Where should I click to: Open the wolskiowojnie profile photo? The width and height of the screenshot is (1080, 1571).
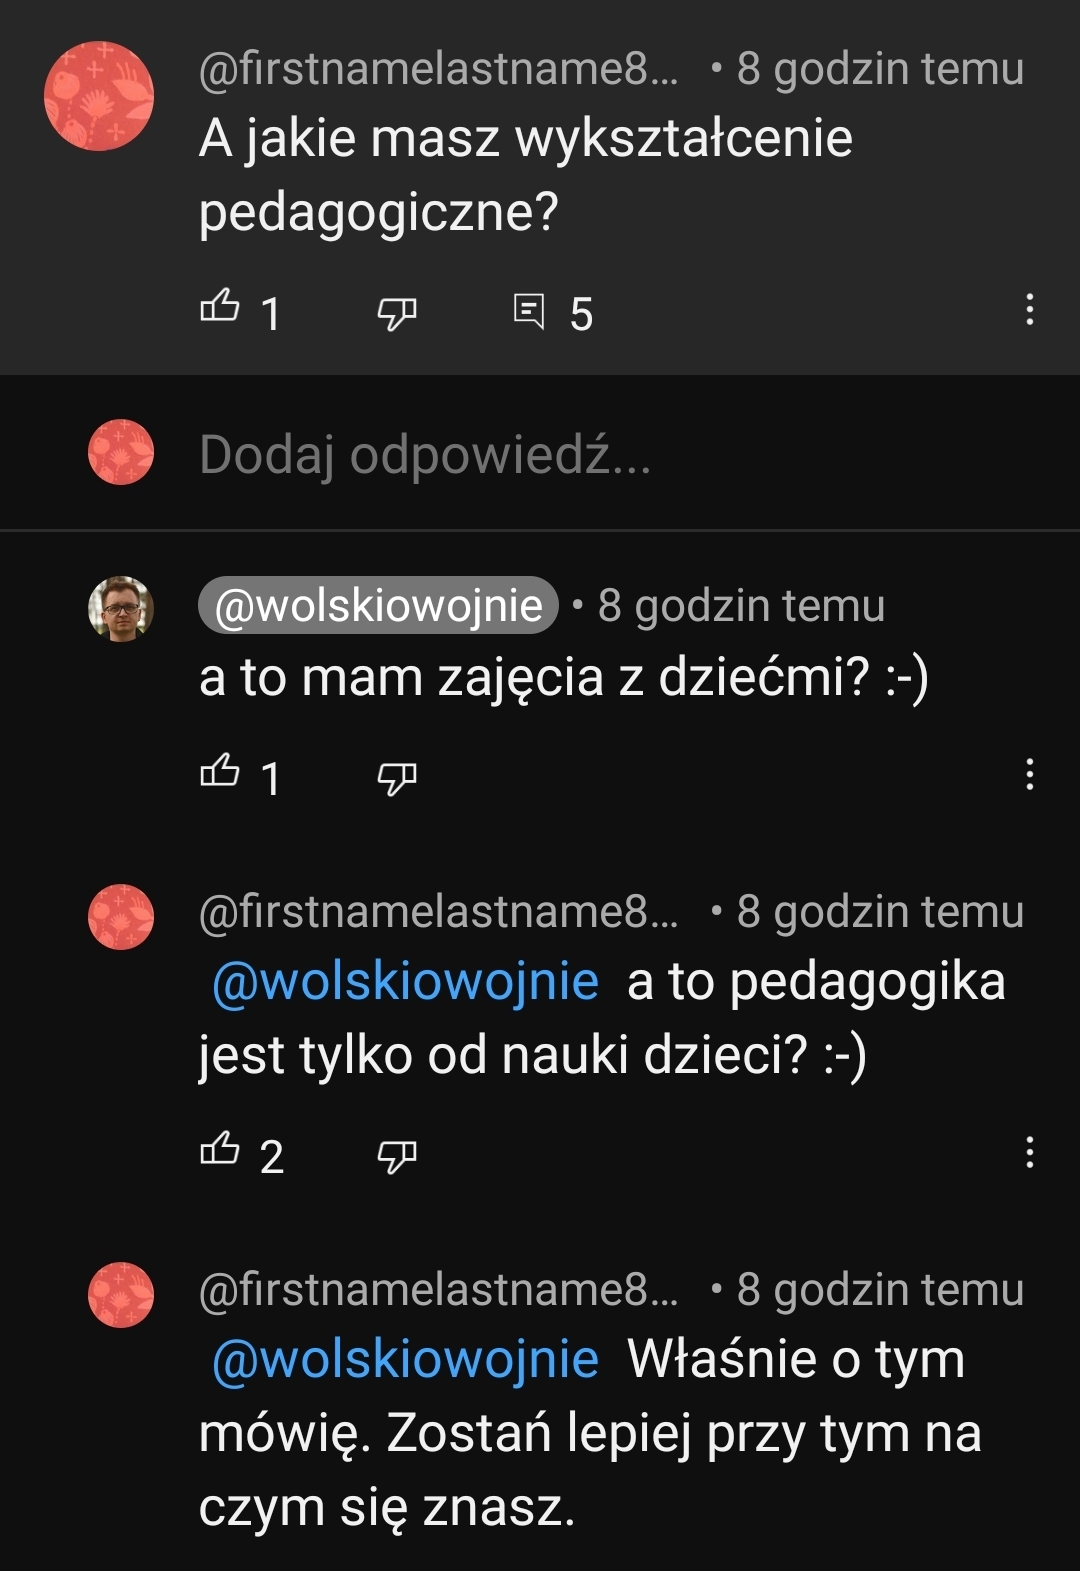(121, 608)
